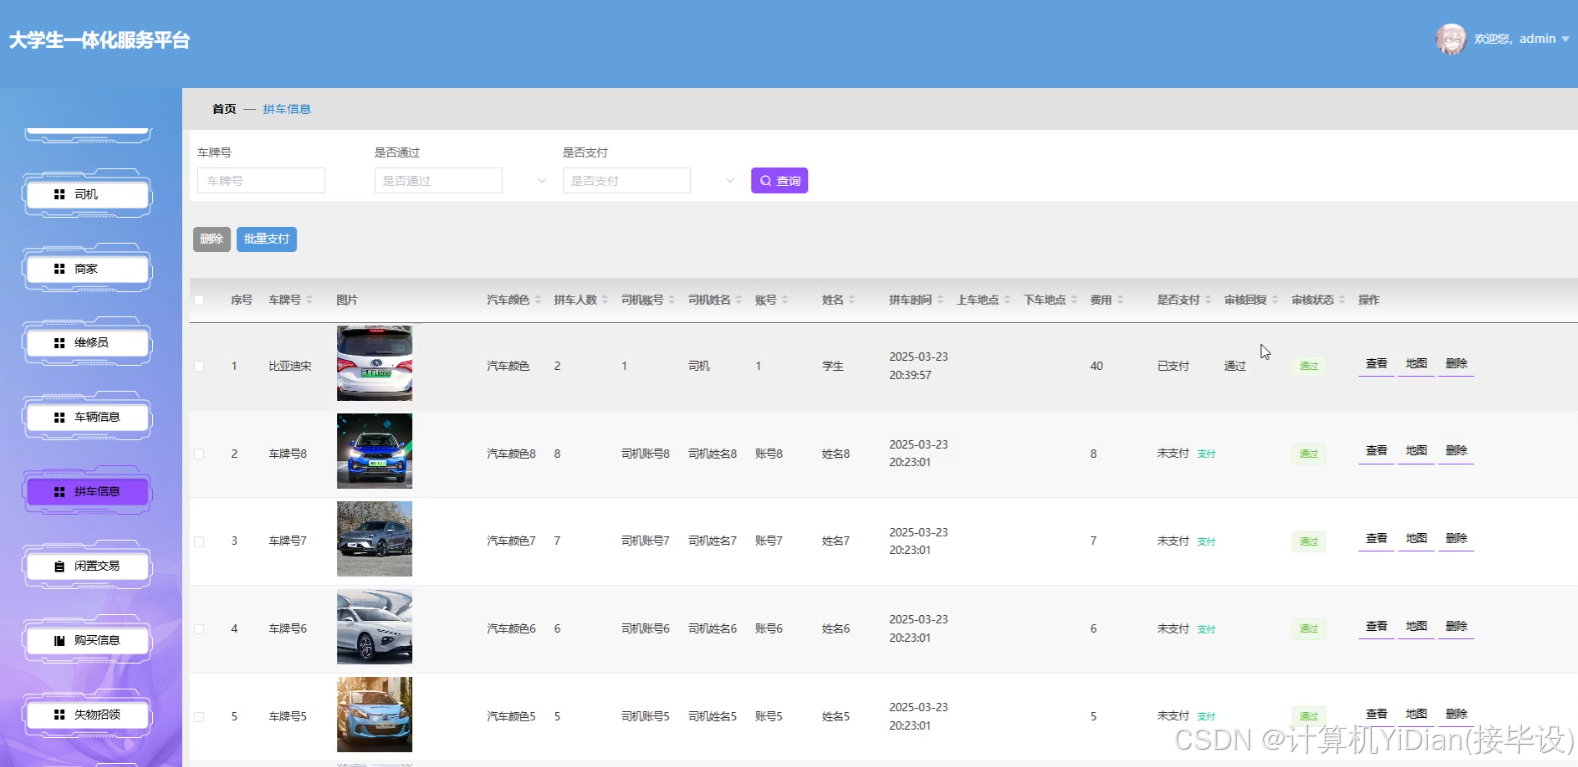The width and height of the screenshot is (1578, 767).
Task: Click 地图 for the 车牌号5 row
Action: click(1416, 714)
